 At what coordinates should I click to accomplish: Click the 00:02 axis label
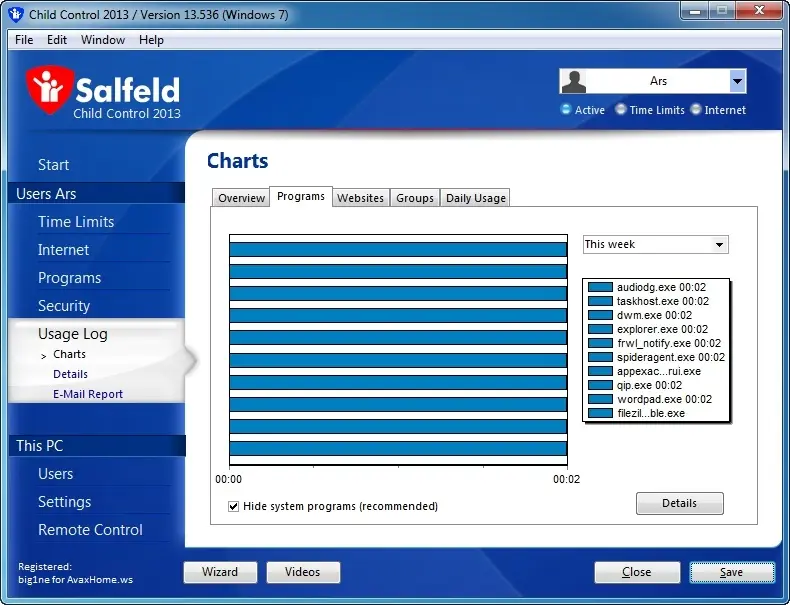click(566, 479)
